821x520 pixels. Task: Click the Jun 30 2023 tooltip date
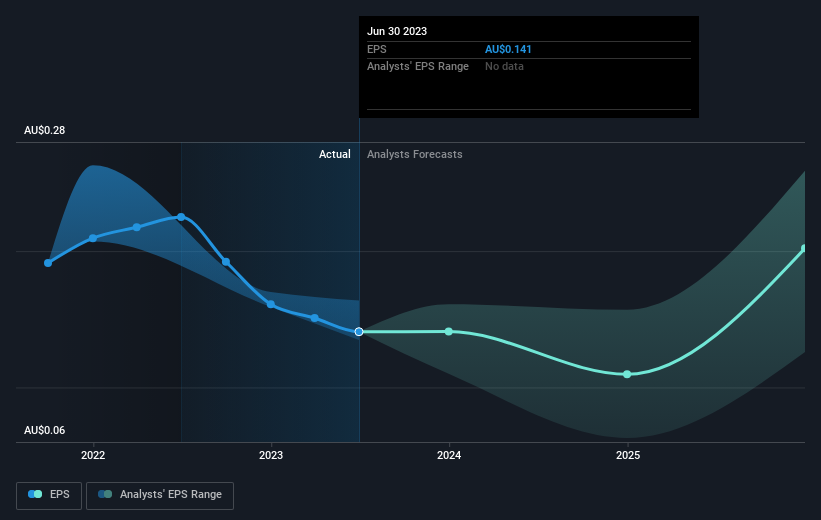(x=397, y=31)
